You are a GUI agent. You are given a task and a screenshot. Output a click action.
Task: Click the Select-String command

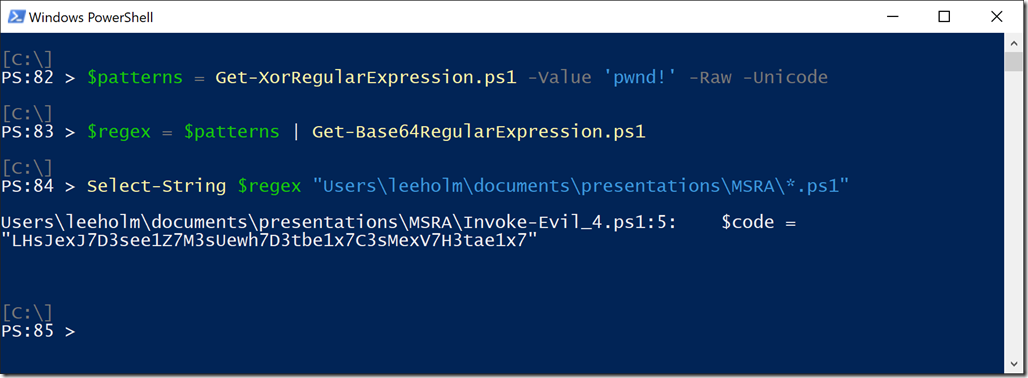tap(157, 187)
